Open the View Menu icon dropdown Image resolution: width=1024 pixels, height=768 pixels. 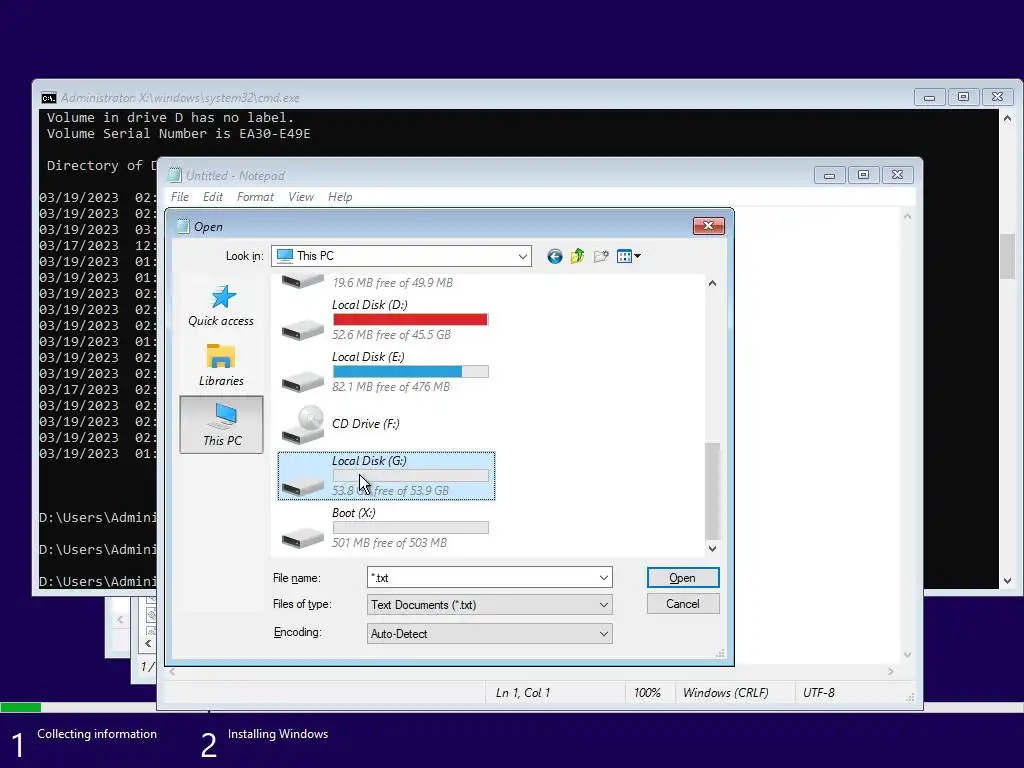point(628,256)
